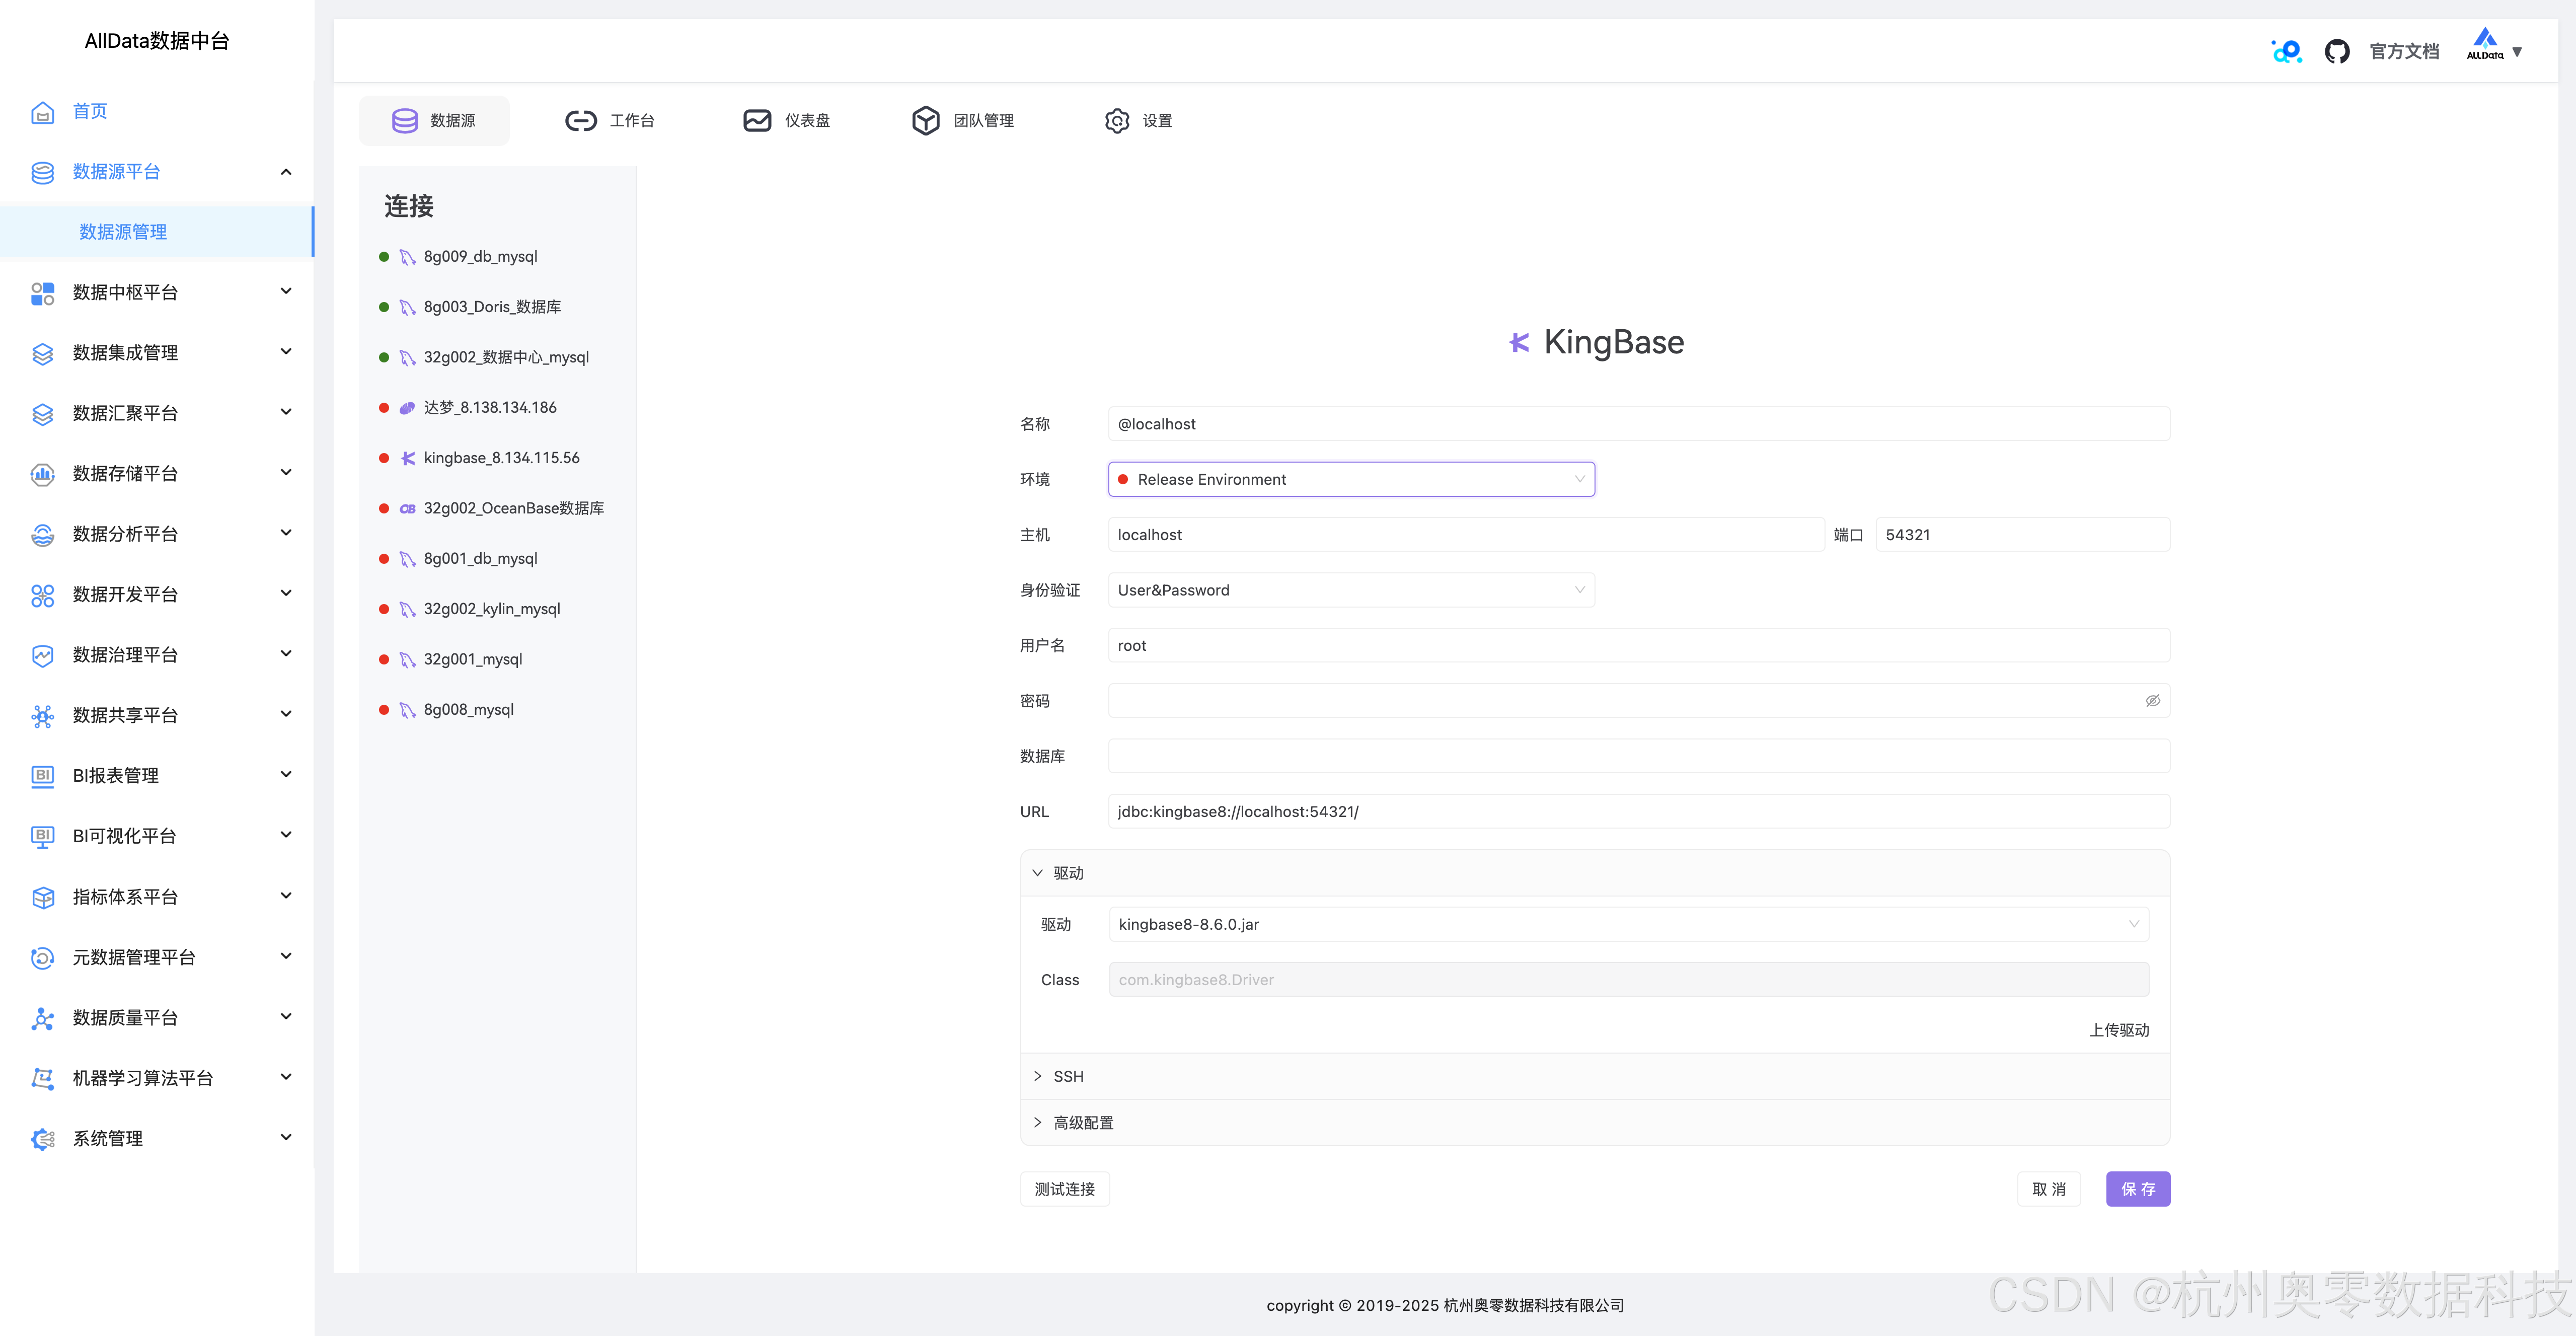Toggle password visibility eye icon

click(2152, 701)
